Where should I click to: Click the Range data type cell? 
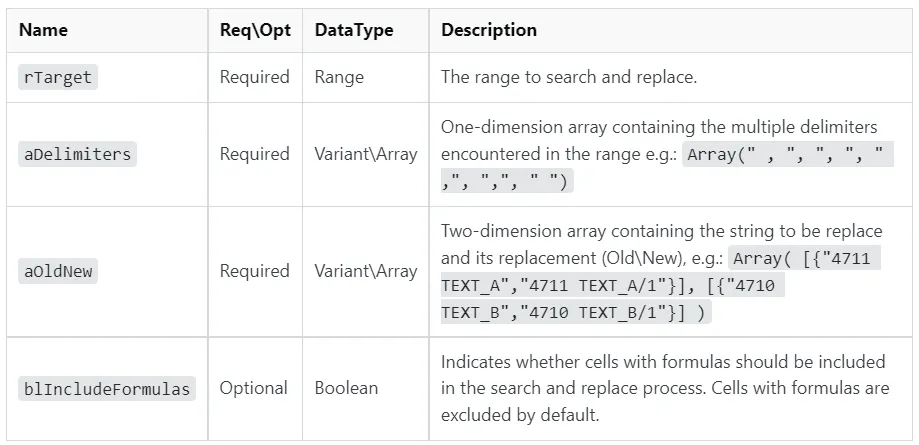(338, 77)
